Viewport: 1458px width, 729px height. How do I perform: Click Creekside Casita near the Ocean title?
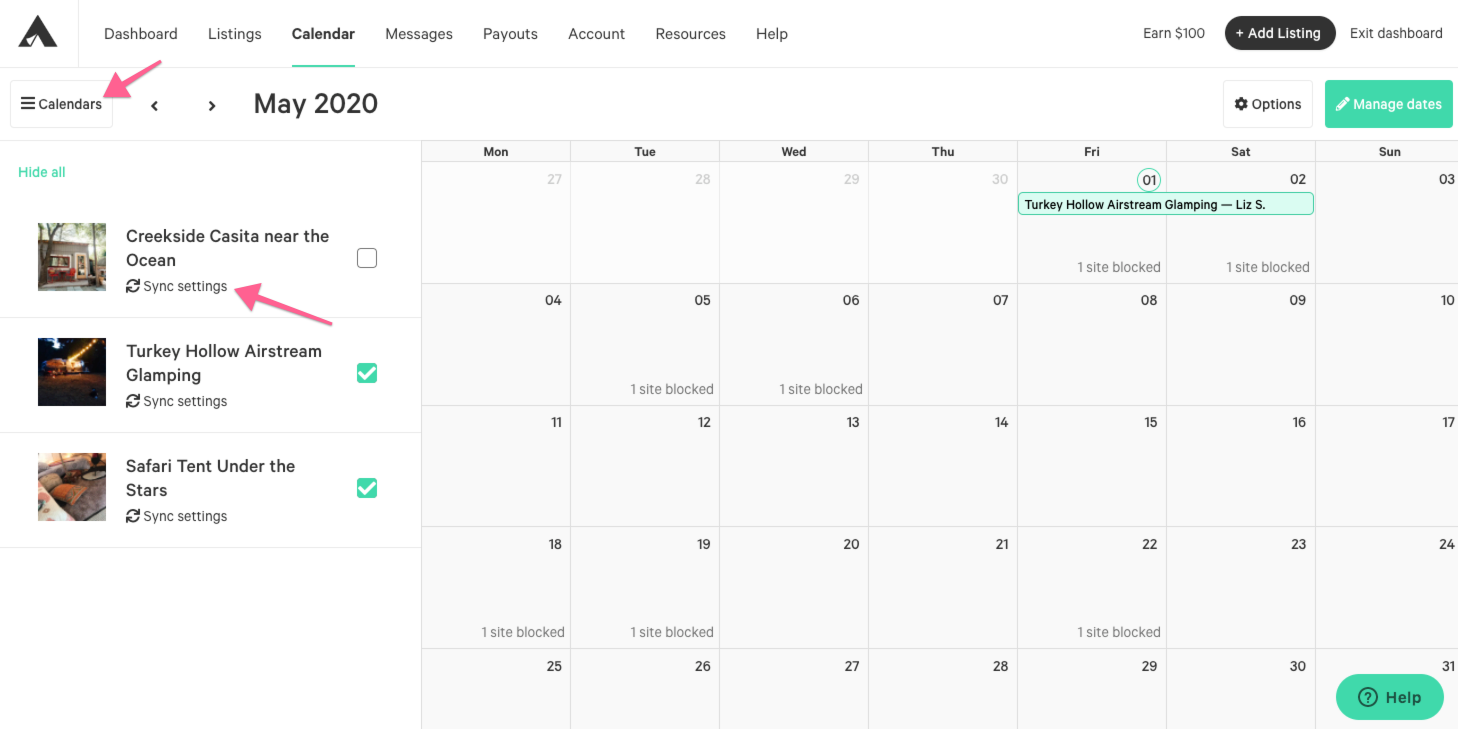coord(228,248)
